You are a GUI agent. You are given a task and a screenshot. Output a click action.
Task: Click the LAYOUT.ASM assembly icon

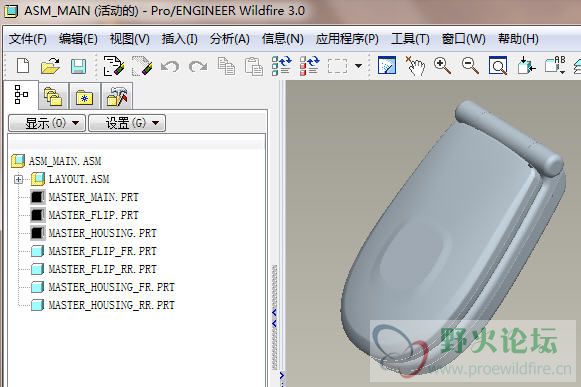coord(38,179)
